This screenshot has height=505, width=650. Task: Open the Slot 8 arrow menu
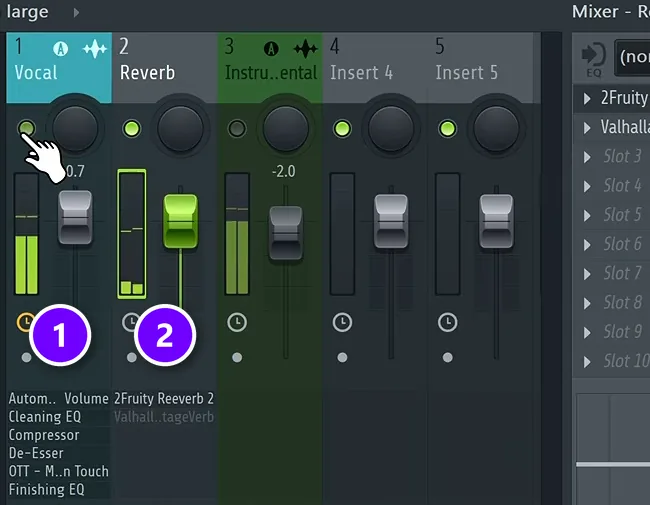pyautogui.click(x=587, y=303)
